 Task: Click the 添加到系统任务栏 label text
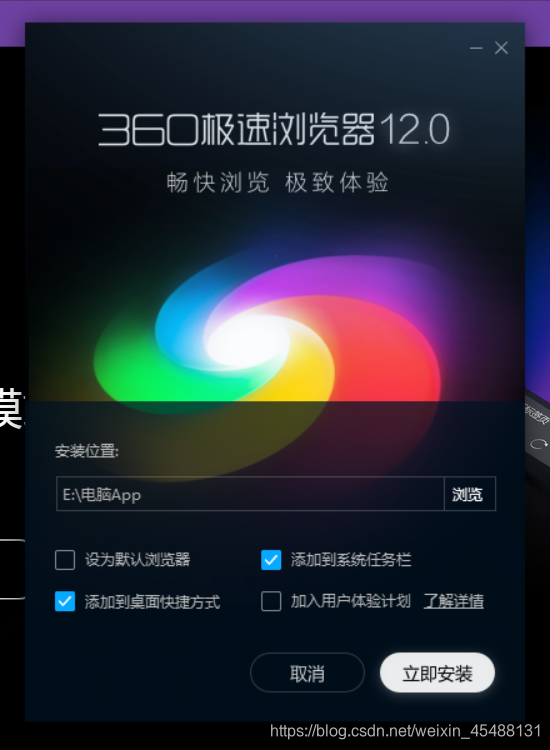coord(351,560)
